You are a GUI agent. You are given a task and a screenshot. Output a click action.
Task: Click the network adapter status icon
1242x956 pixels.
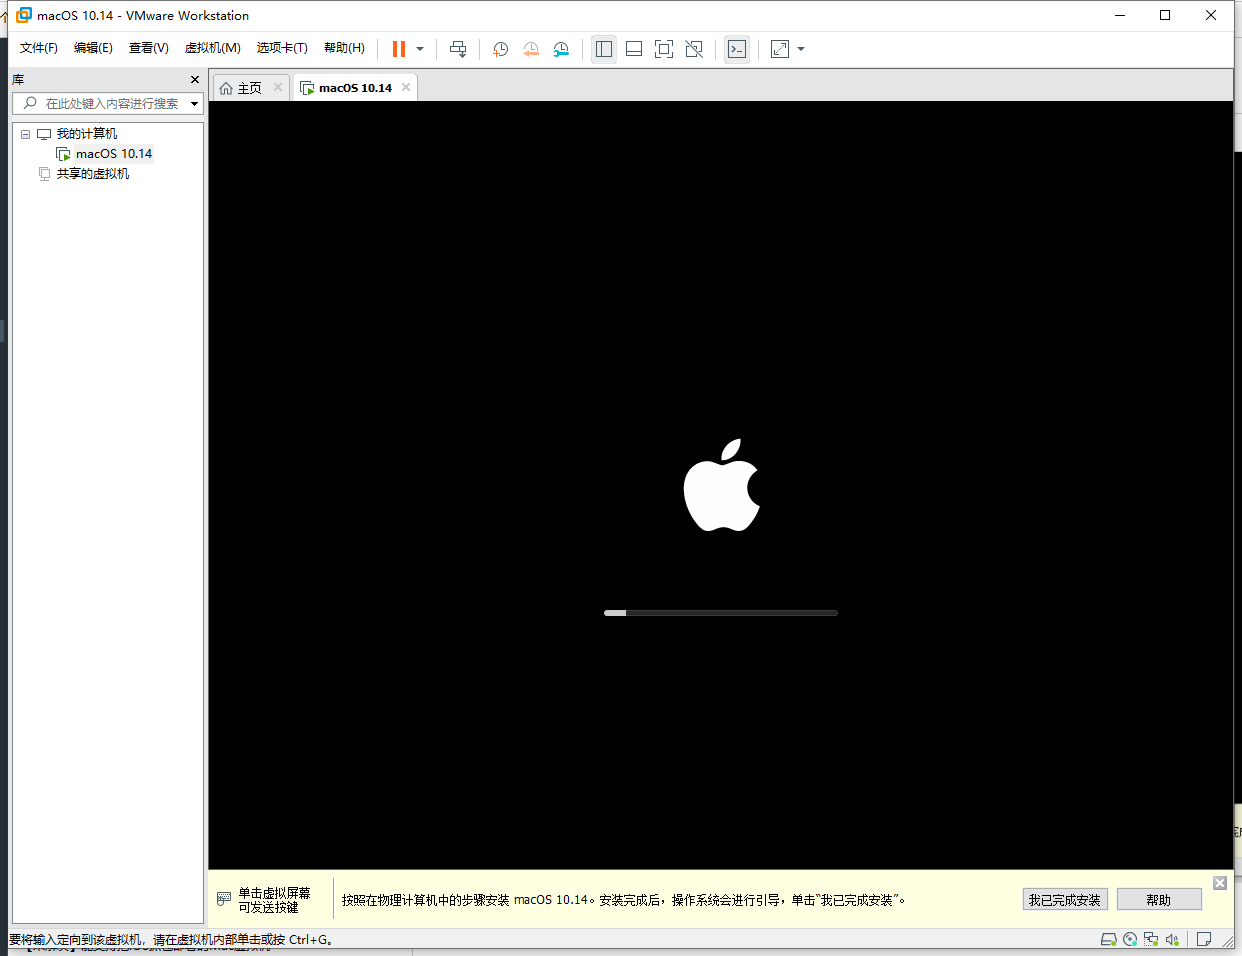(1151, 939)
